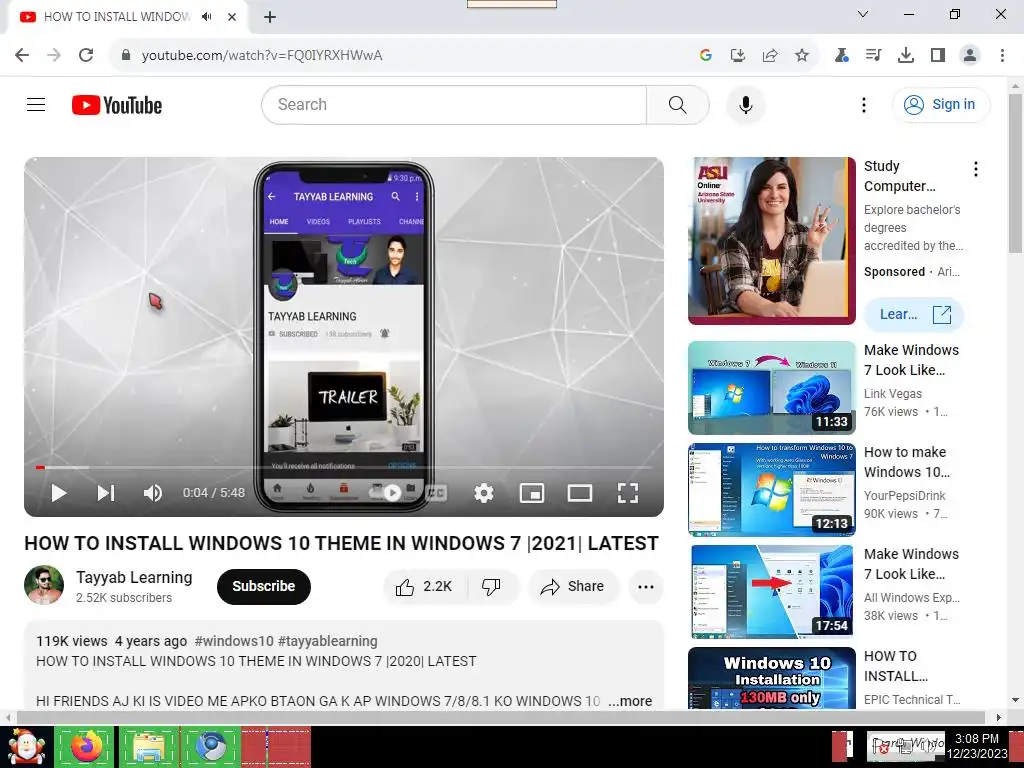Bookmark this tab with the star

[x=801, y=56]
